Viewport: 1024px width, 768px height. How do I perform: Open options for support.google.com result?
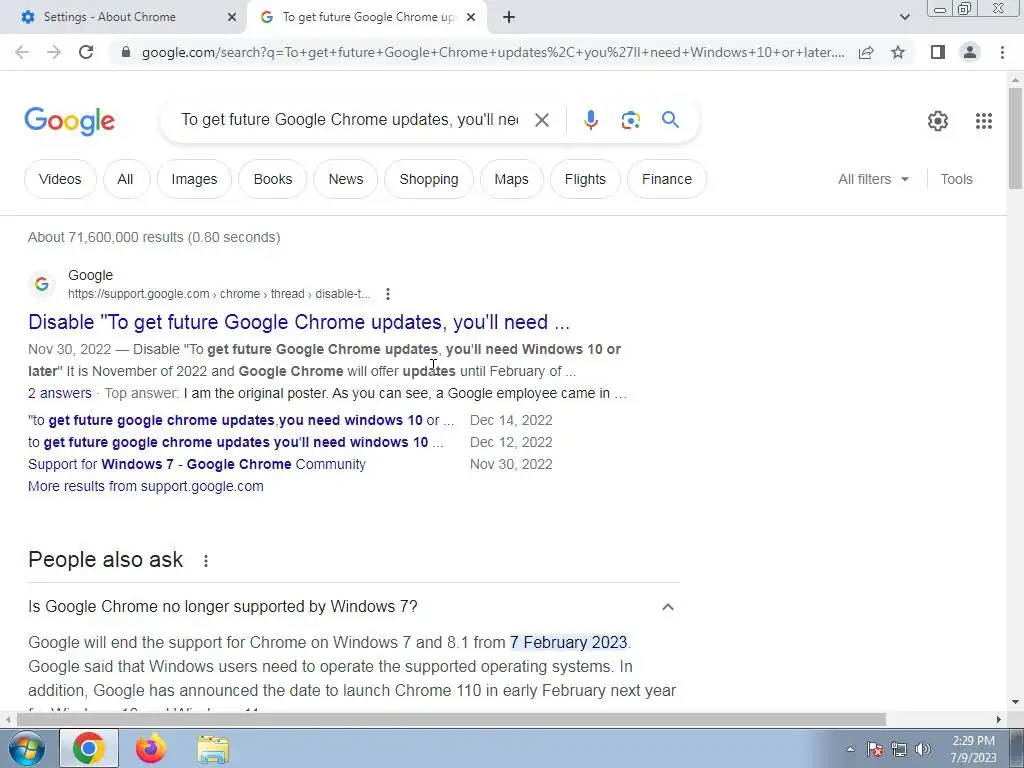click(x=388, y=294)
